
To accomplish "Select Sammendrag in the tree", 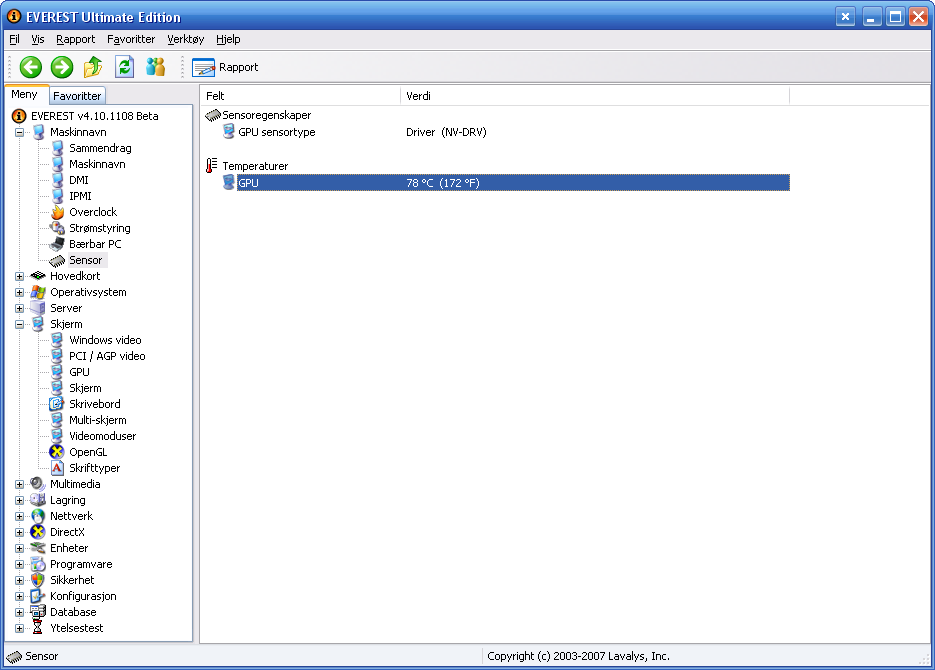I will (100, 148).
